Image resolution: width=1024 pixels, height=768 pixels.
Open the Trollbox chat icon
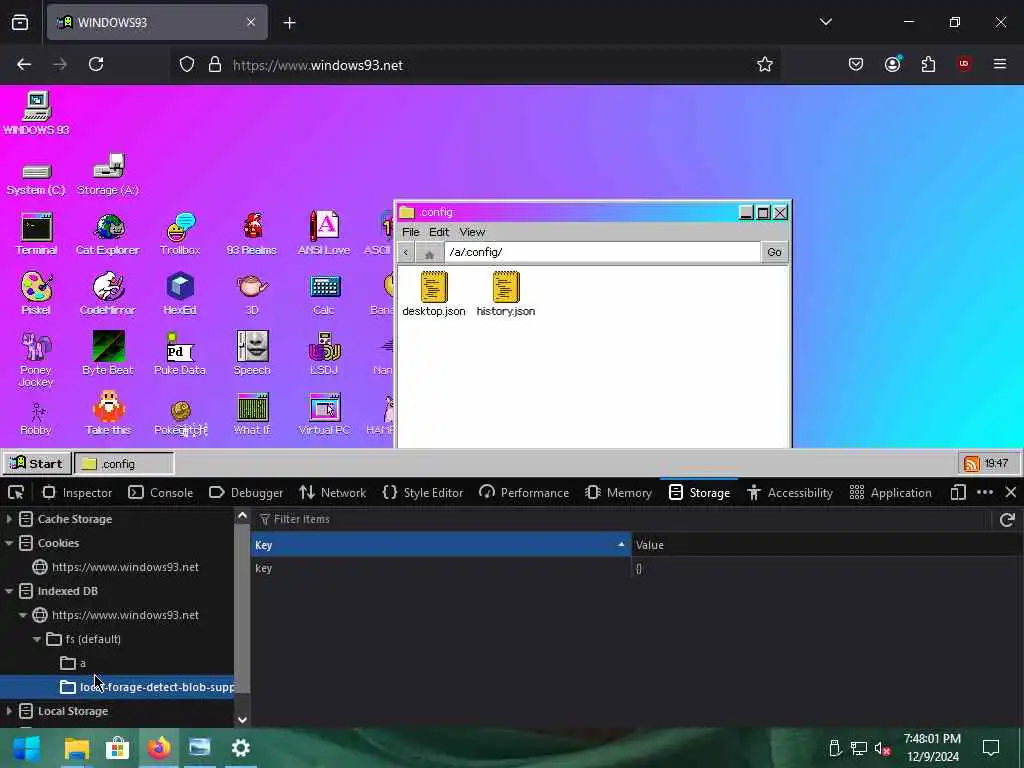[x=180, y=234]
